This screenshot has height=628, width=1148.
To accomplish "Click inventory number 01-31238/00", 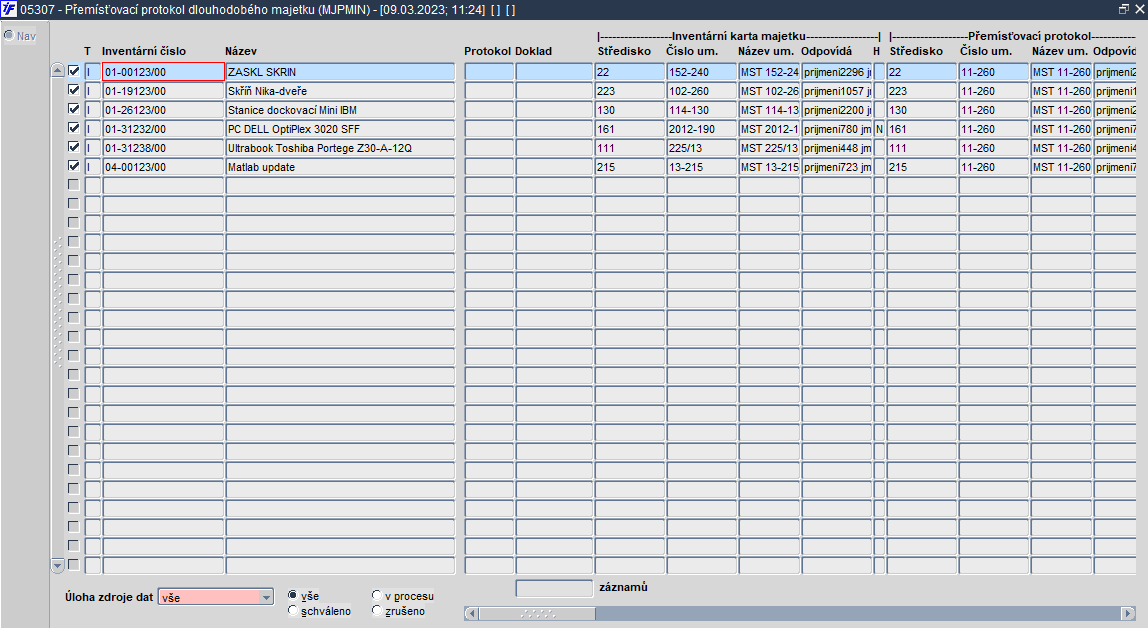I will pyautogui.click(x=163, y=148).
